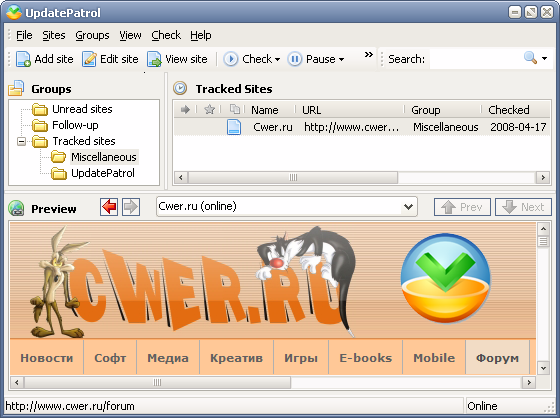Click the grey forward arrow in Preview

point(131,207)
